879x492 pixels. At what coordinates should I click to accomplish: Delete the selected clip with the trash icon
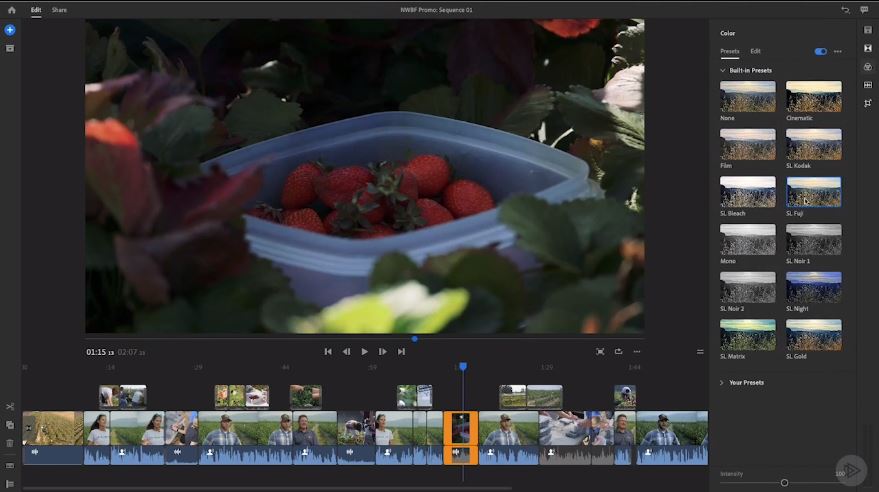10,443
